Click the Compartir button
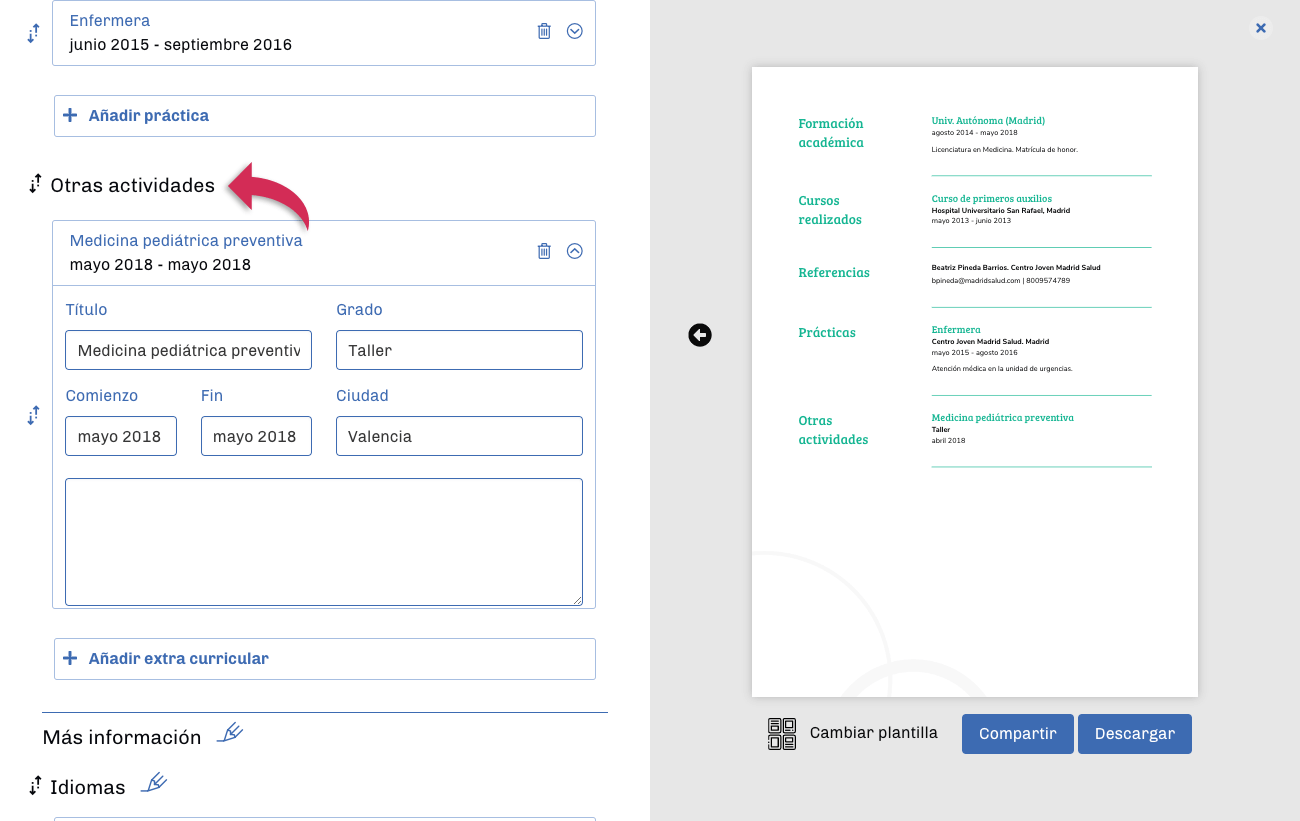Image resolution: width=1300 pixels, height=821 pixels. [1018, 734]
